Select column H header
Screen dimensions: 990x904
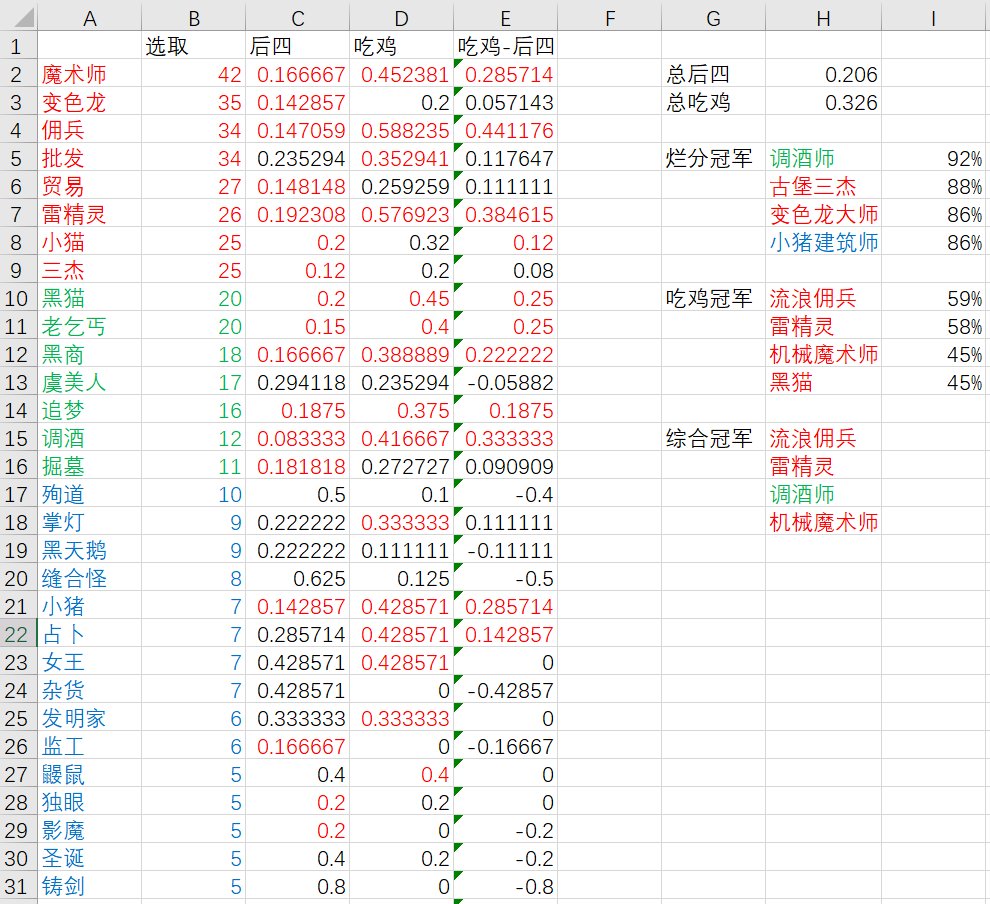[x=823, y=18]
